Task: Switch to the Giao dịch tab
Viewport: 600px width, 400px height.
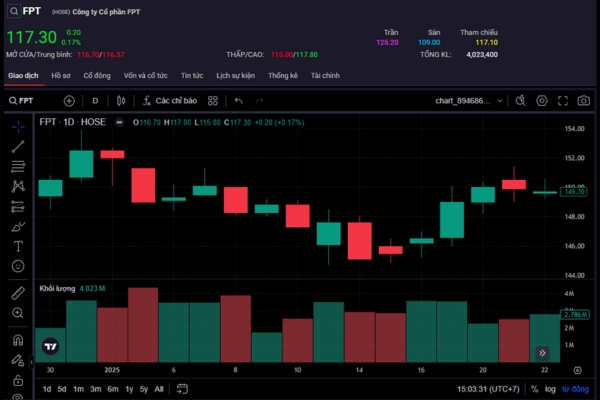Action: pos(23,75)
